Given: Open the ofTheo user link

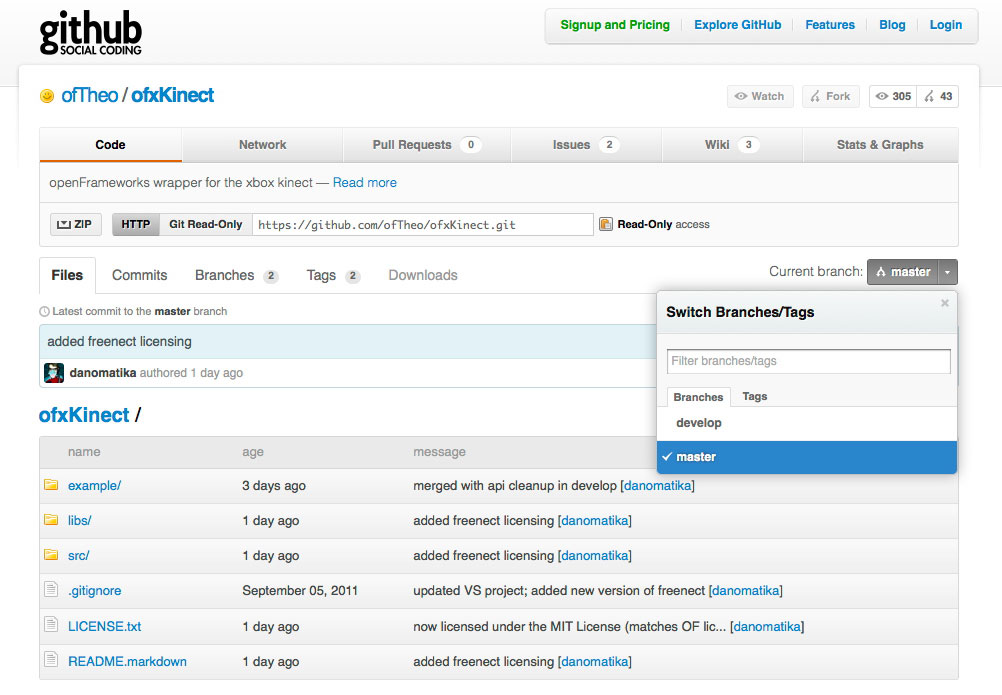Looking at the screenshot, I should click(89, 96).
